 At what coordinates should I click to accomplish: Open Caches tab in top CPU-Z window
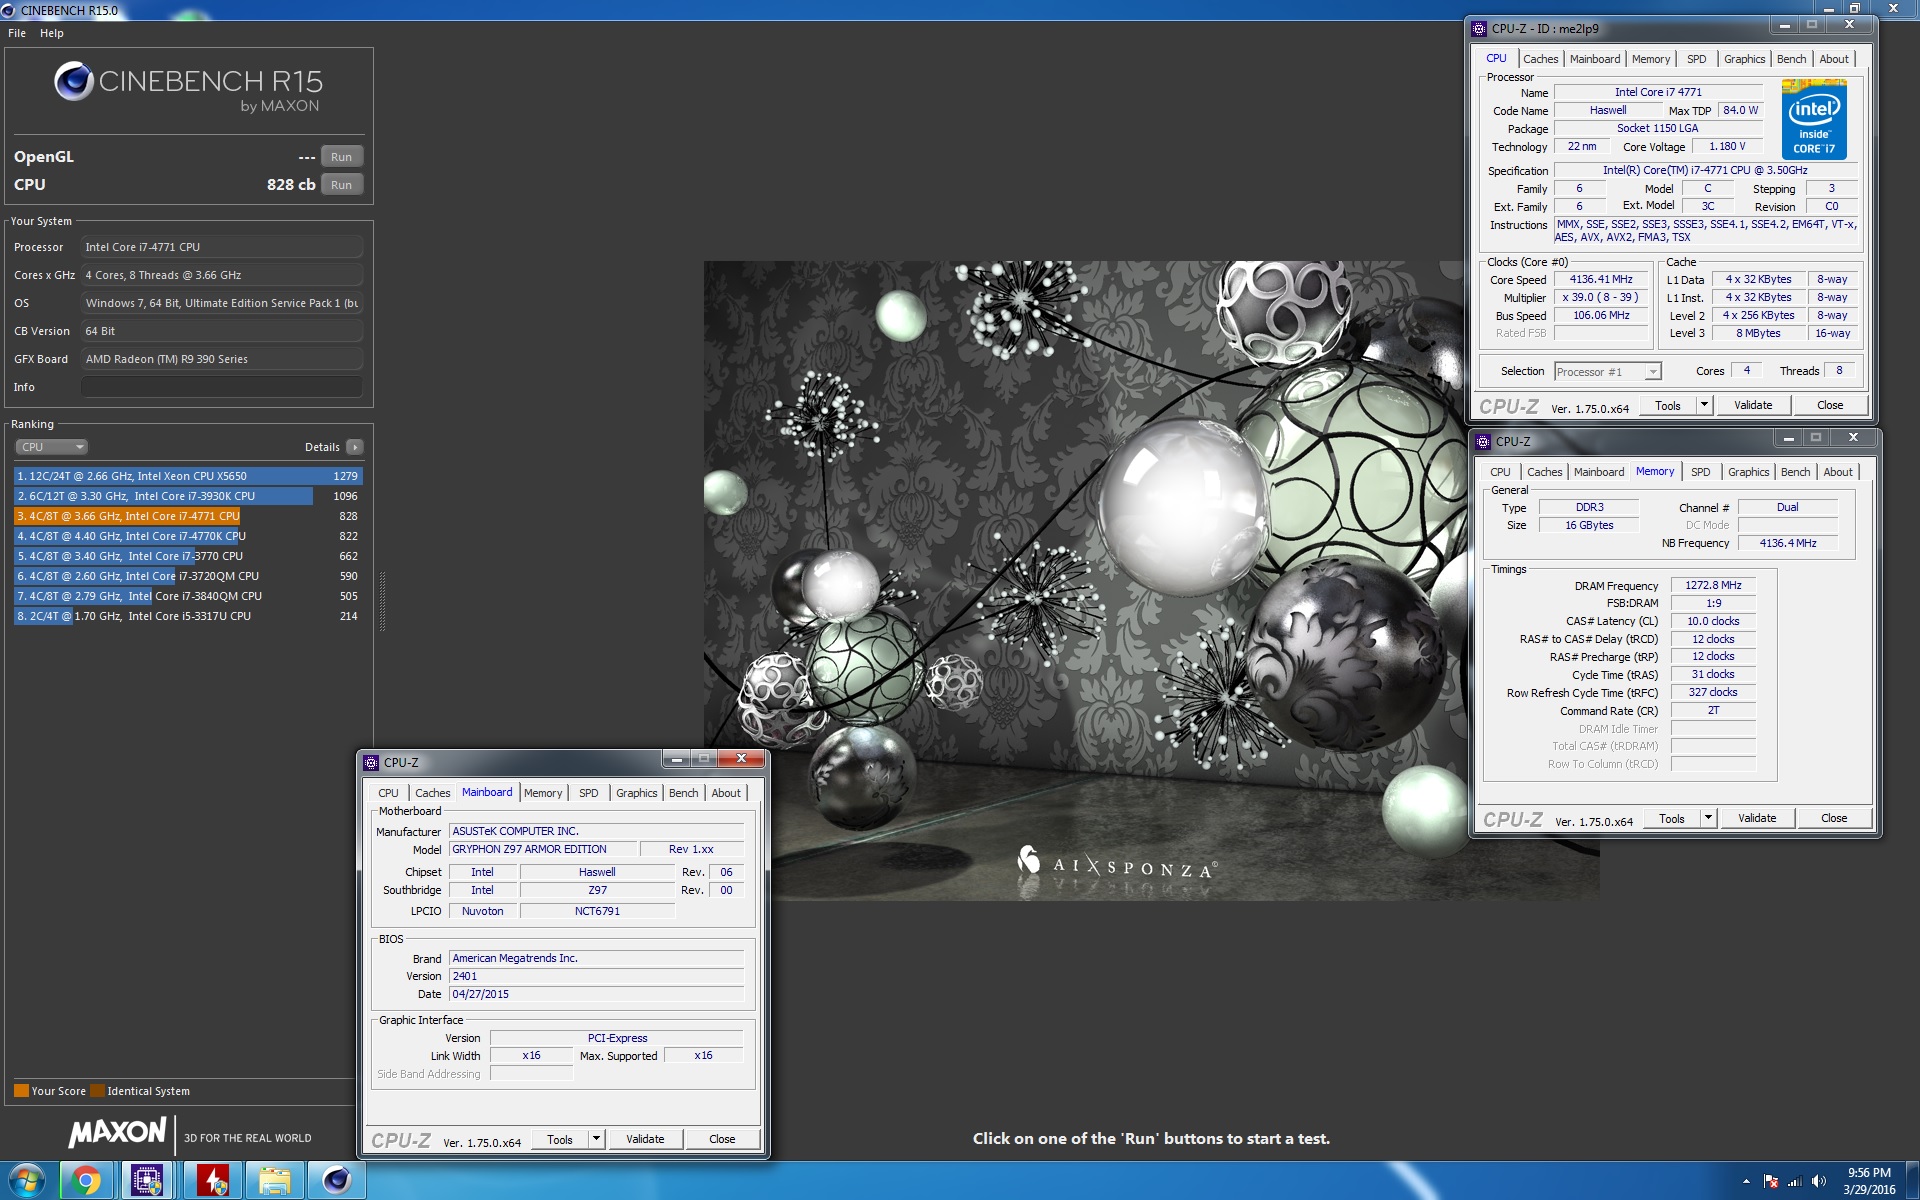coord(1540,59)
